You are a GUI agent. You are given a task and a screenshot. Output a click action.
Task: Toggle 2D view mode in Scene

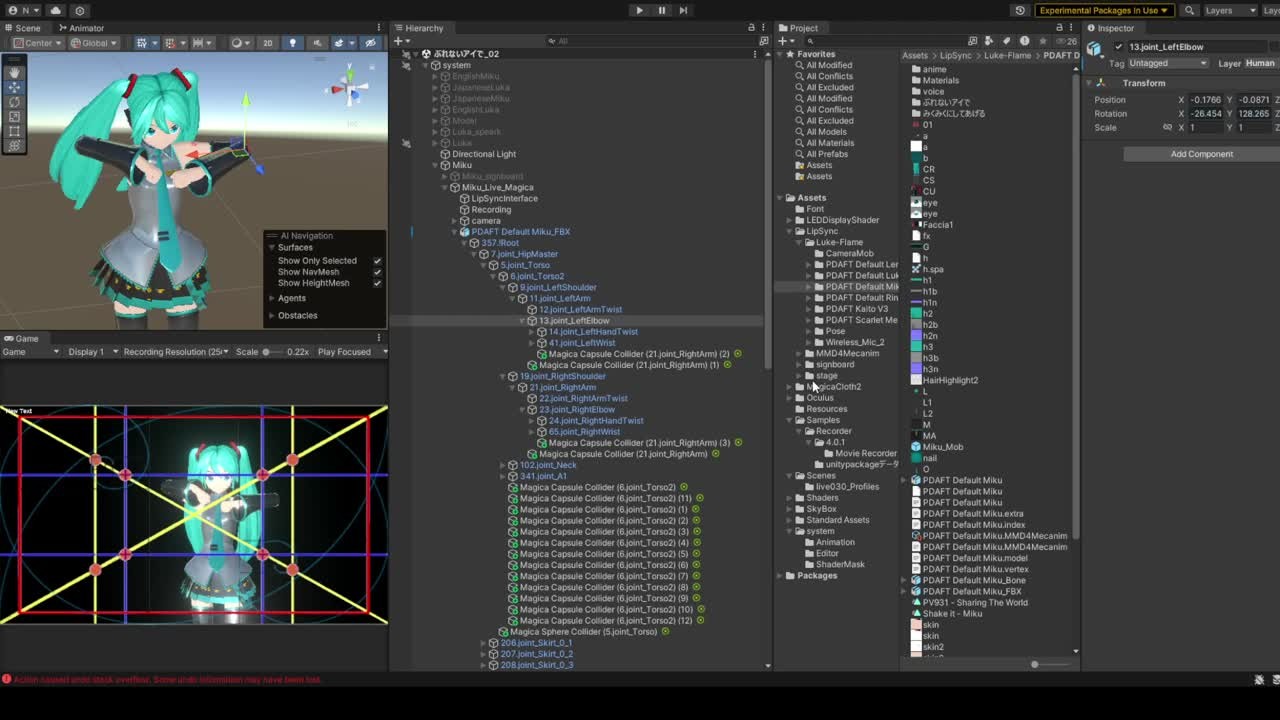267,43
